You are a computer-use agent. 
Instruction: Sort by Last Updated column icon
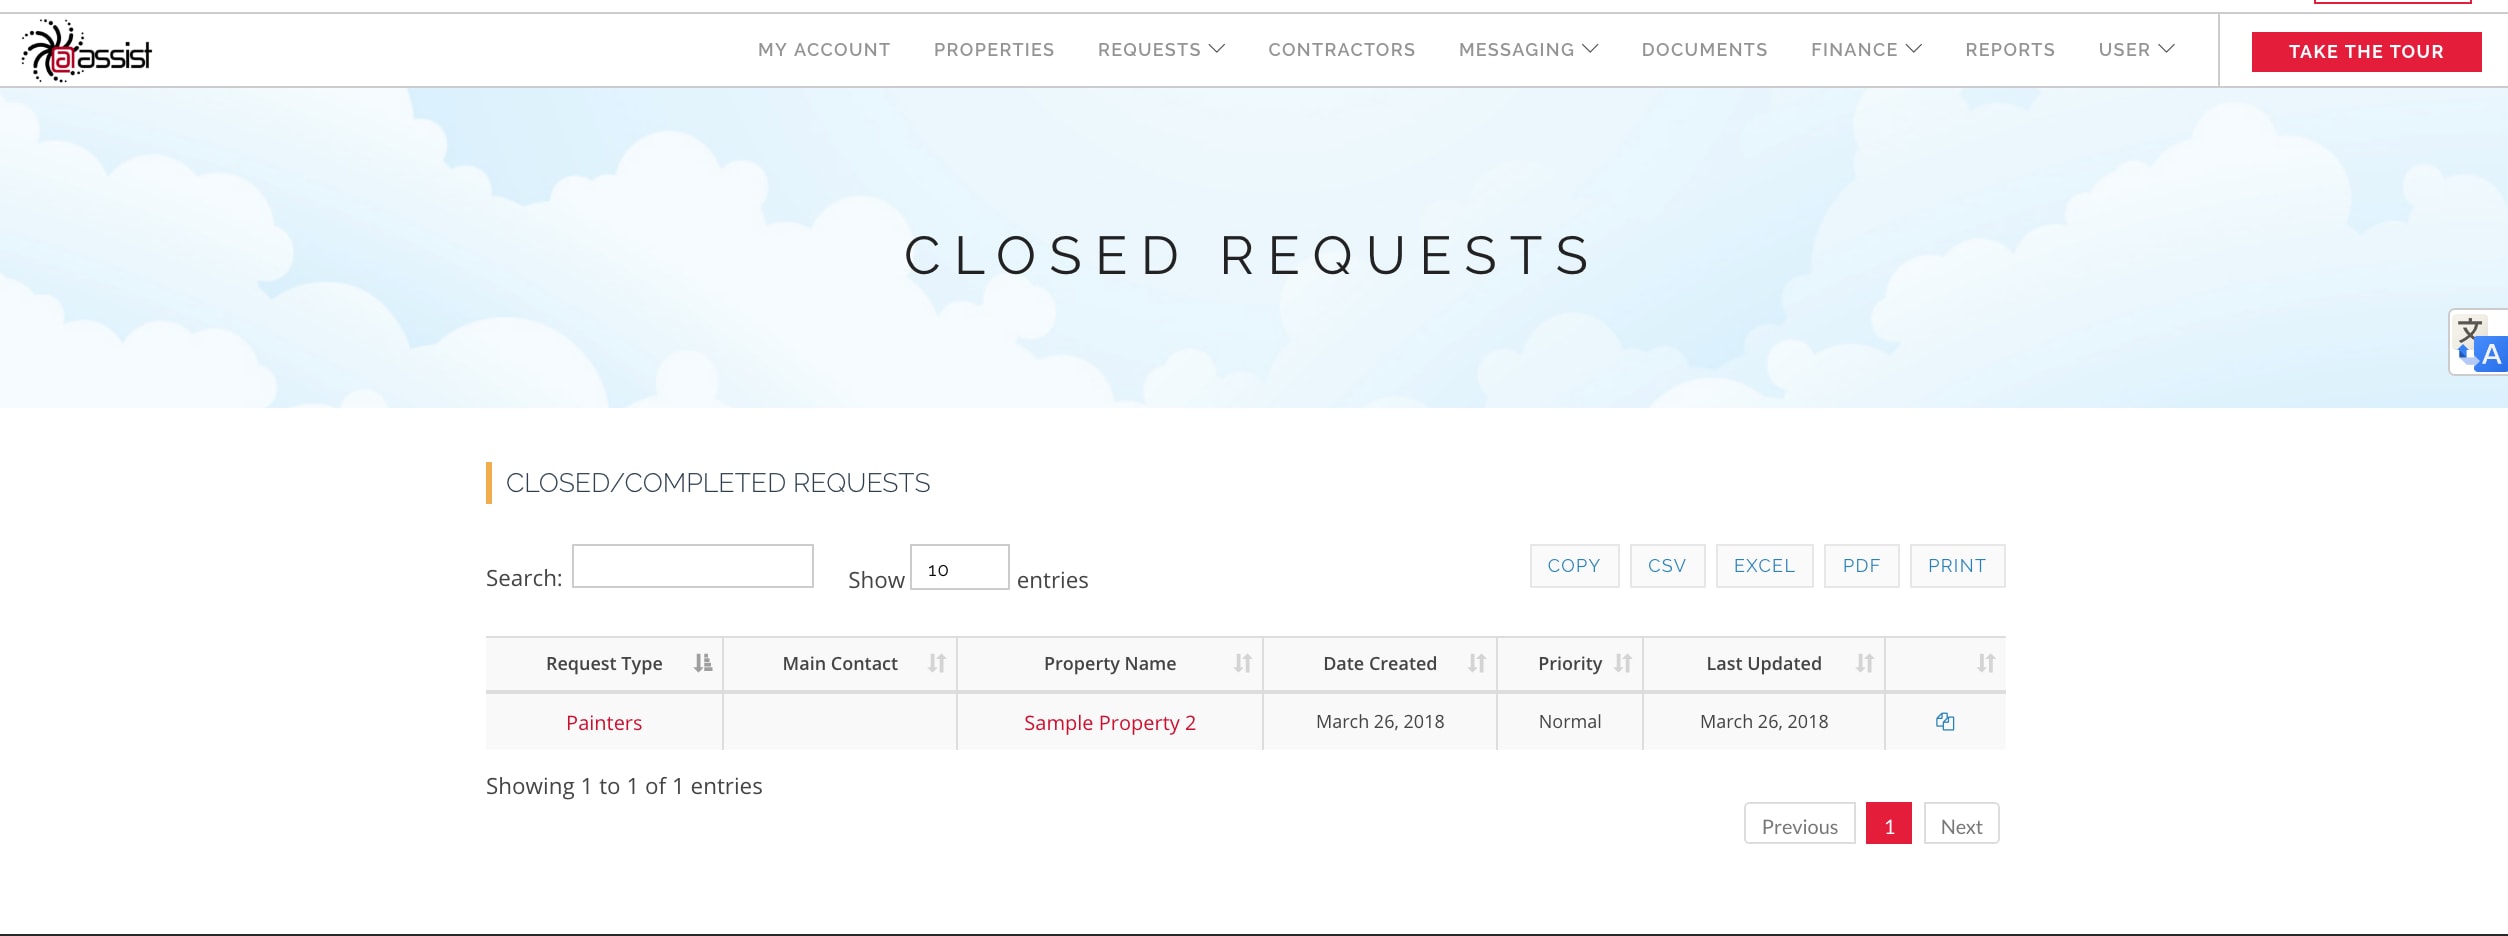point(1865,663)
